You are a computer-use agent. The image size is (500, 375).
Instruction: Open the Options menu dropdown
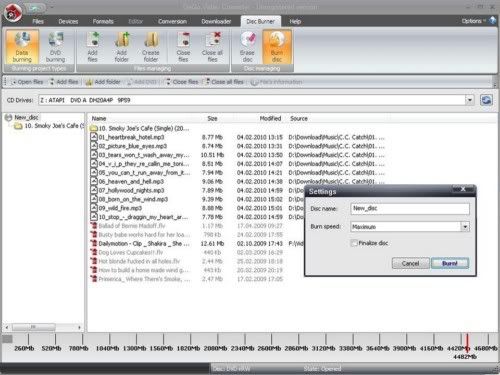click(473, 21)
